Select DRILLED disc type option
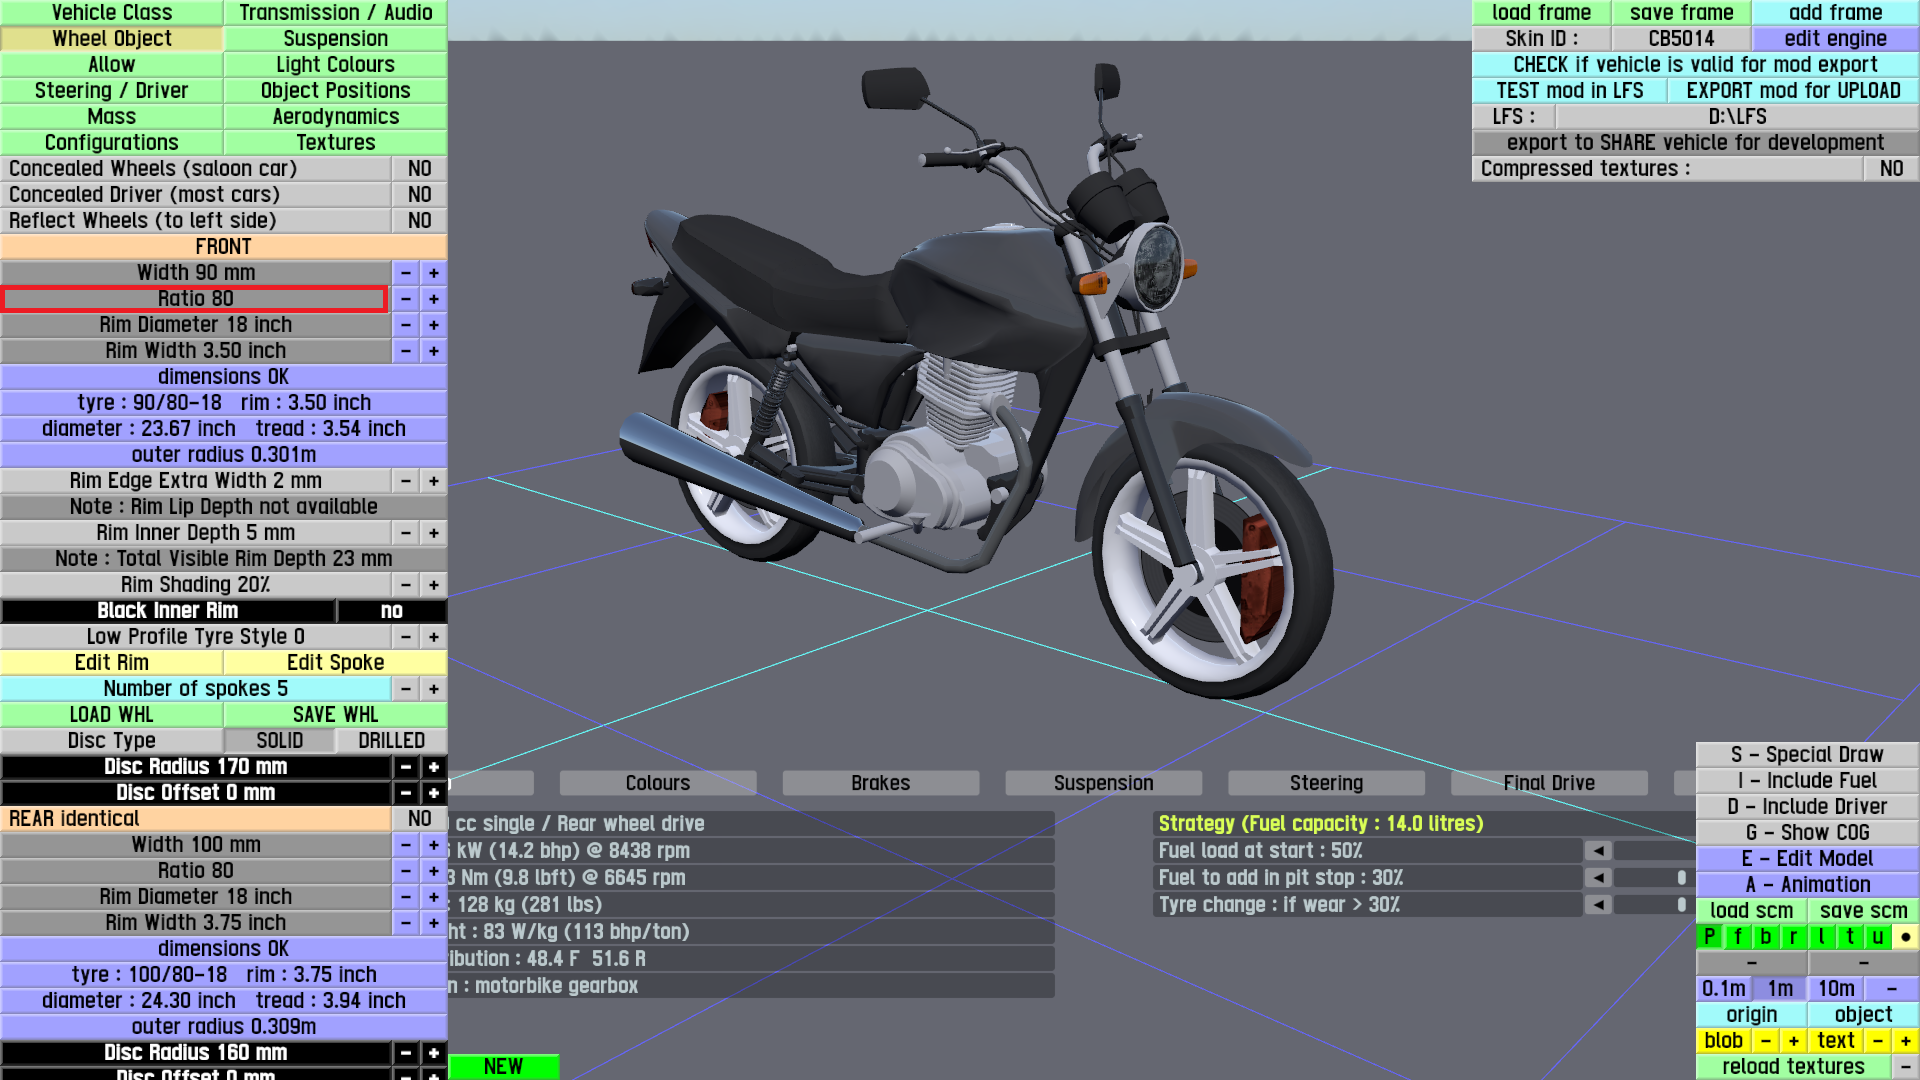 [391, 741]
